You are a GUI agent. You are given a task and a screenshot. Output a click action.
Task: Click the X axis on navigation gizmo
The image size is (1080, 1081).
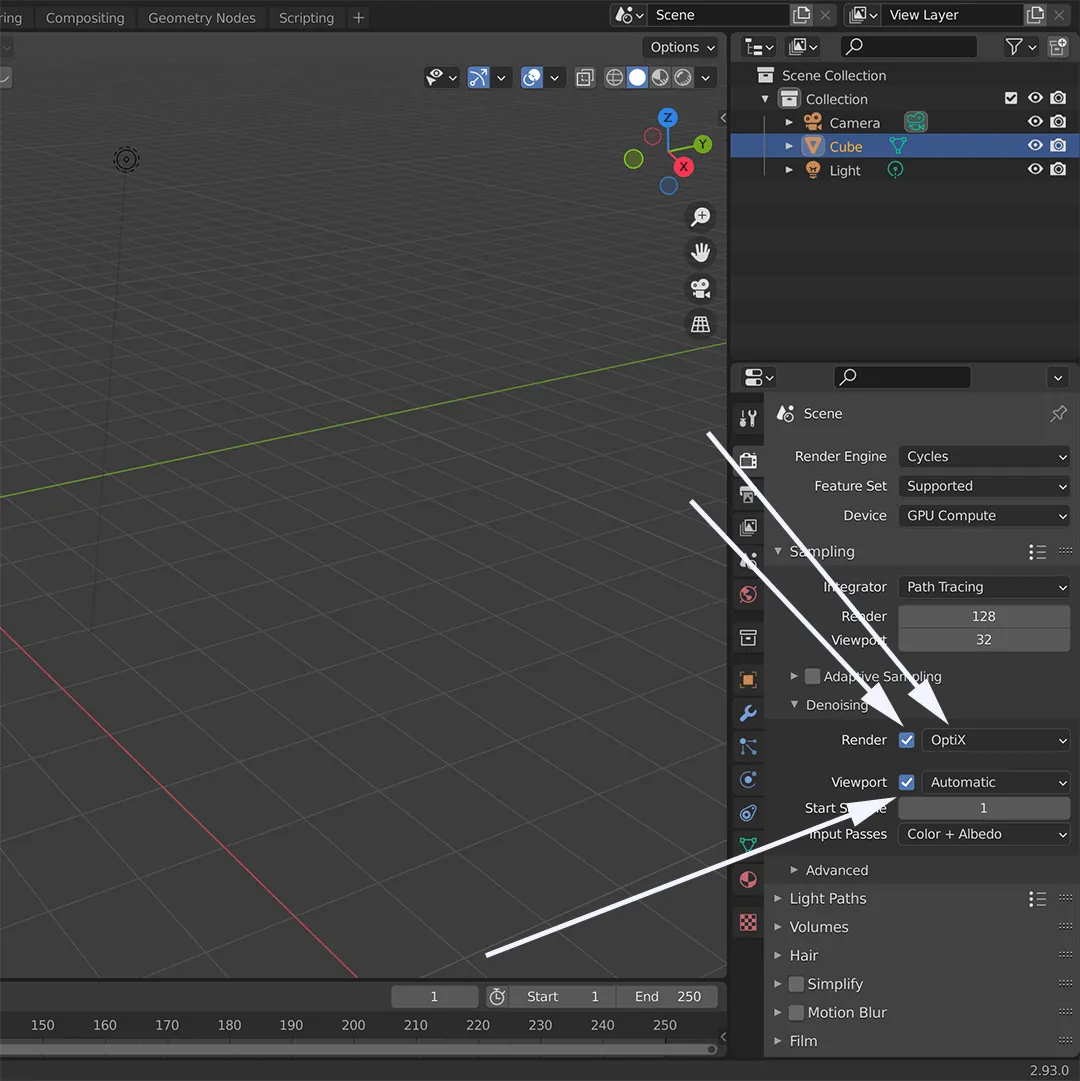[x=684, y=166]
